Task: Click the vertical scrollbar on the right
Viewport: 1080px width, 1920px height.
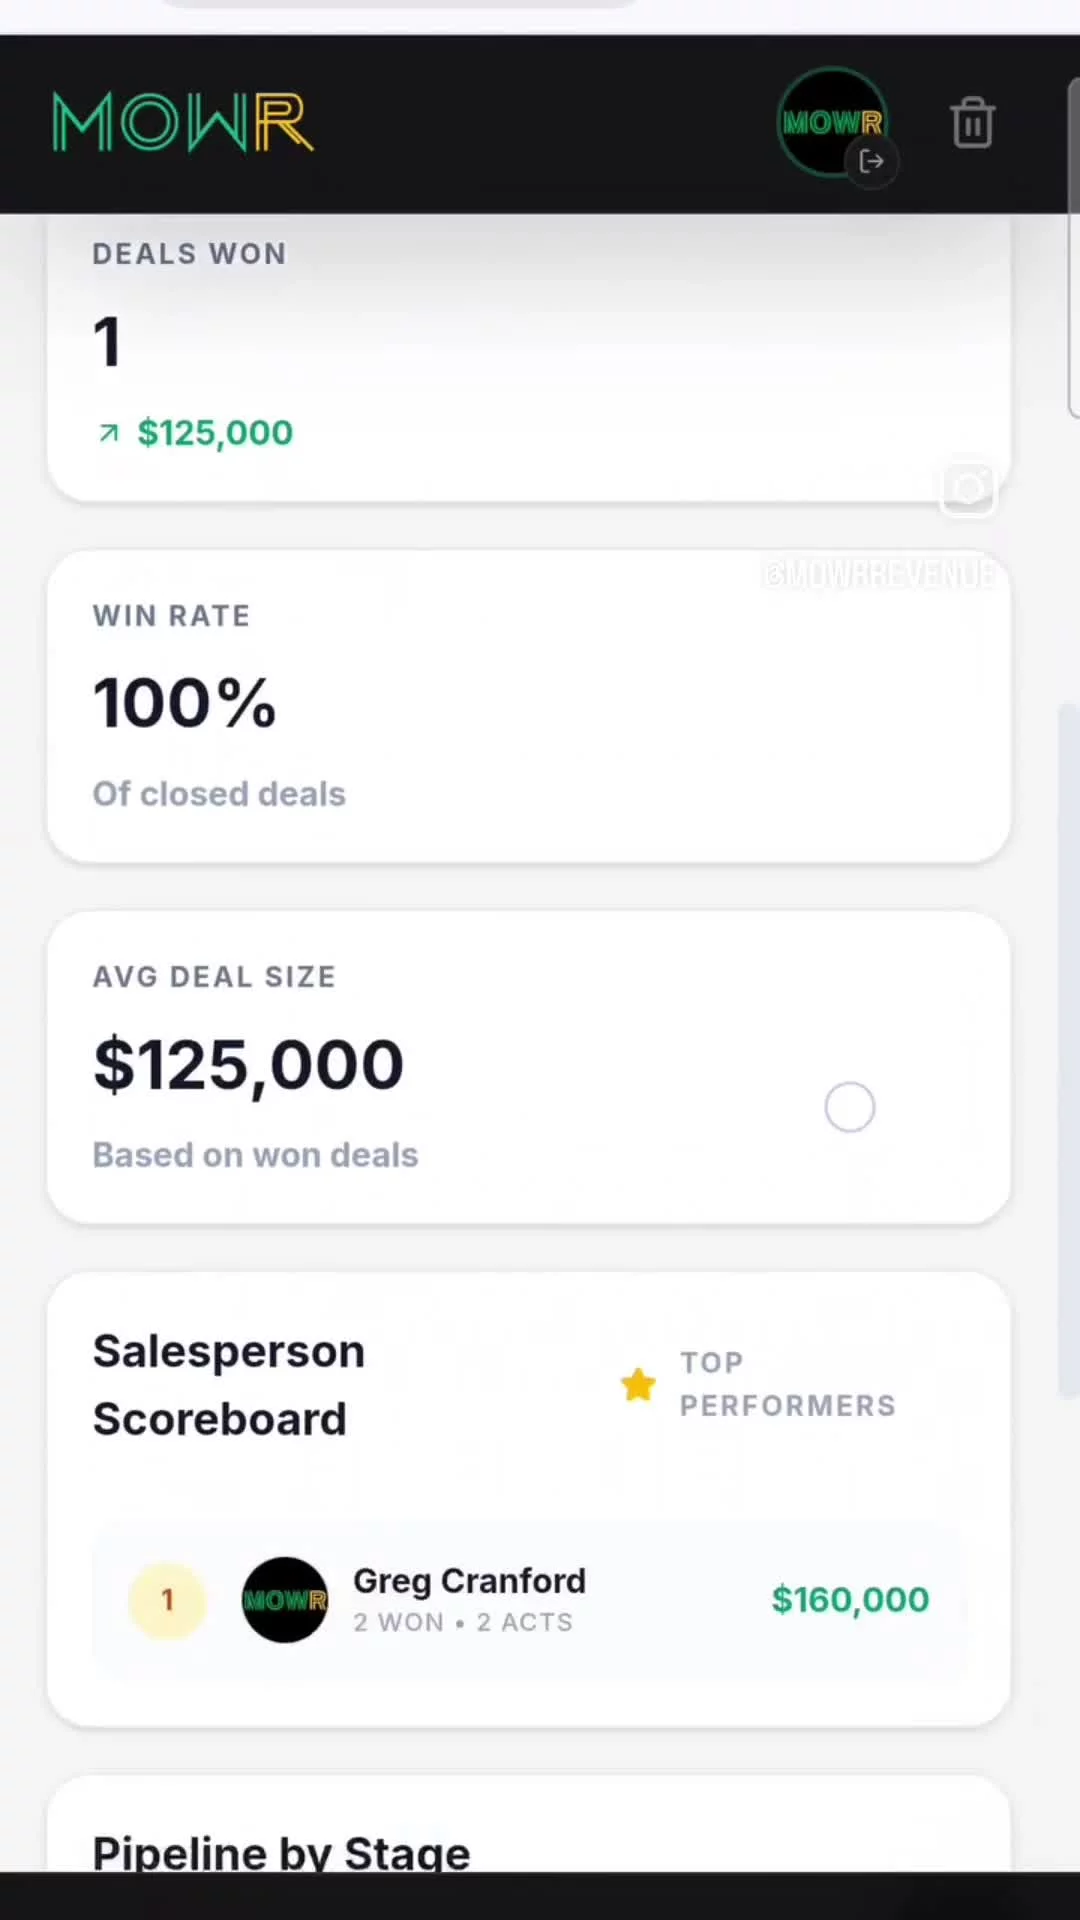Action: 1069,1050
